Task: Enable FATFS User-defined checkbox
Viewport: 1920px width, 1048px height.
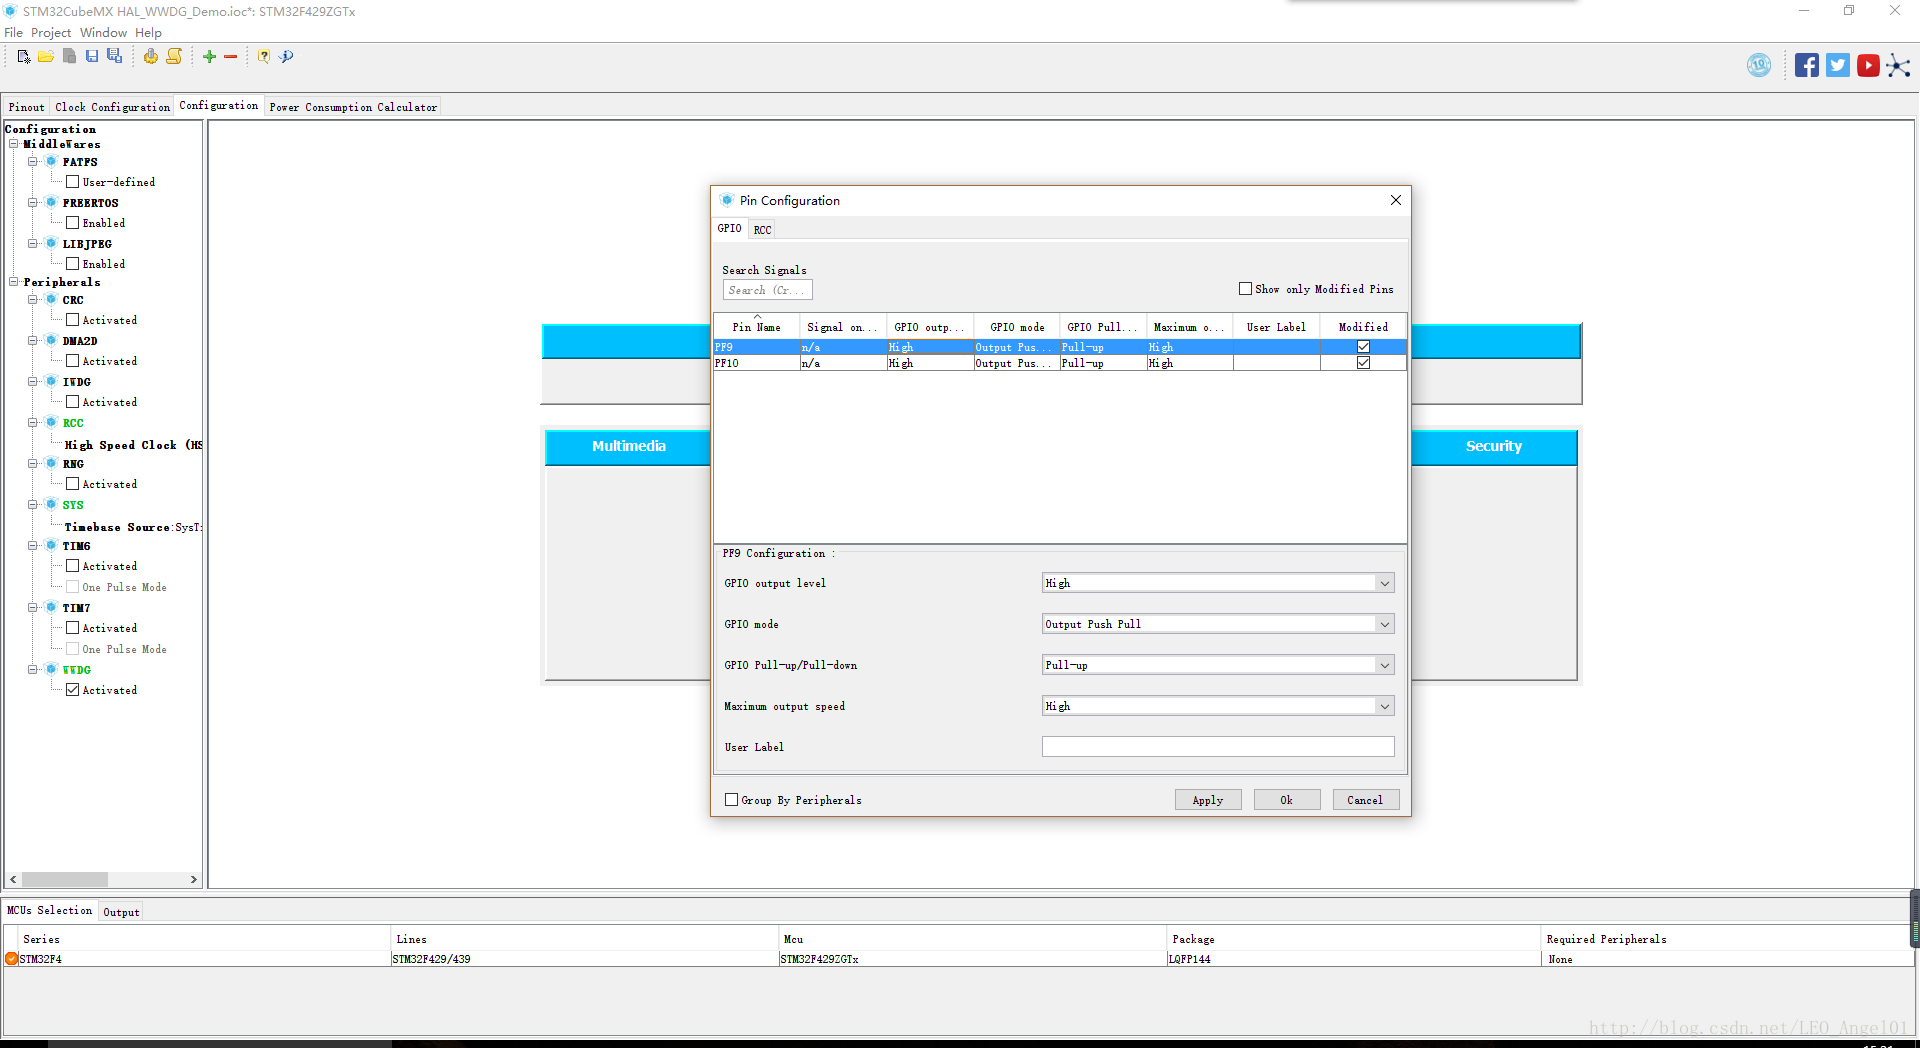Action: click(72, 182)
